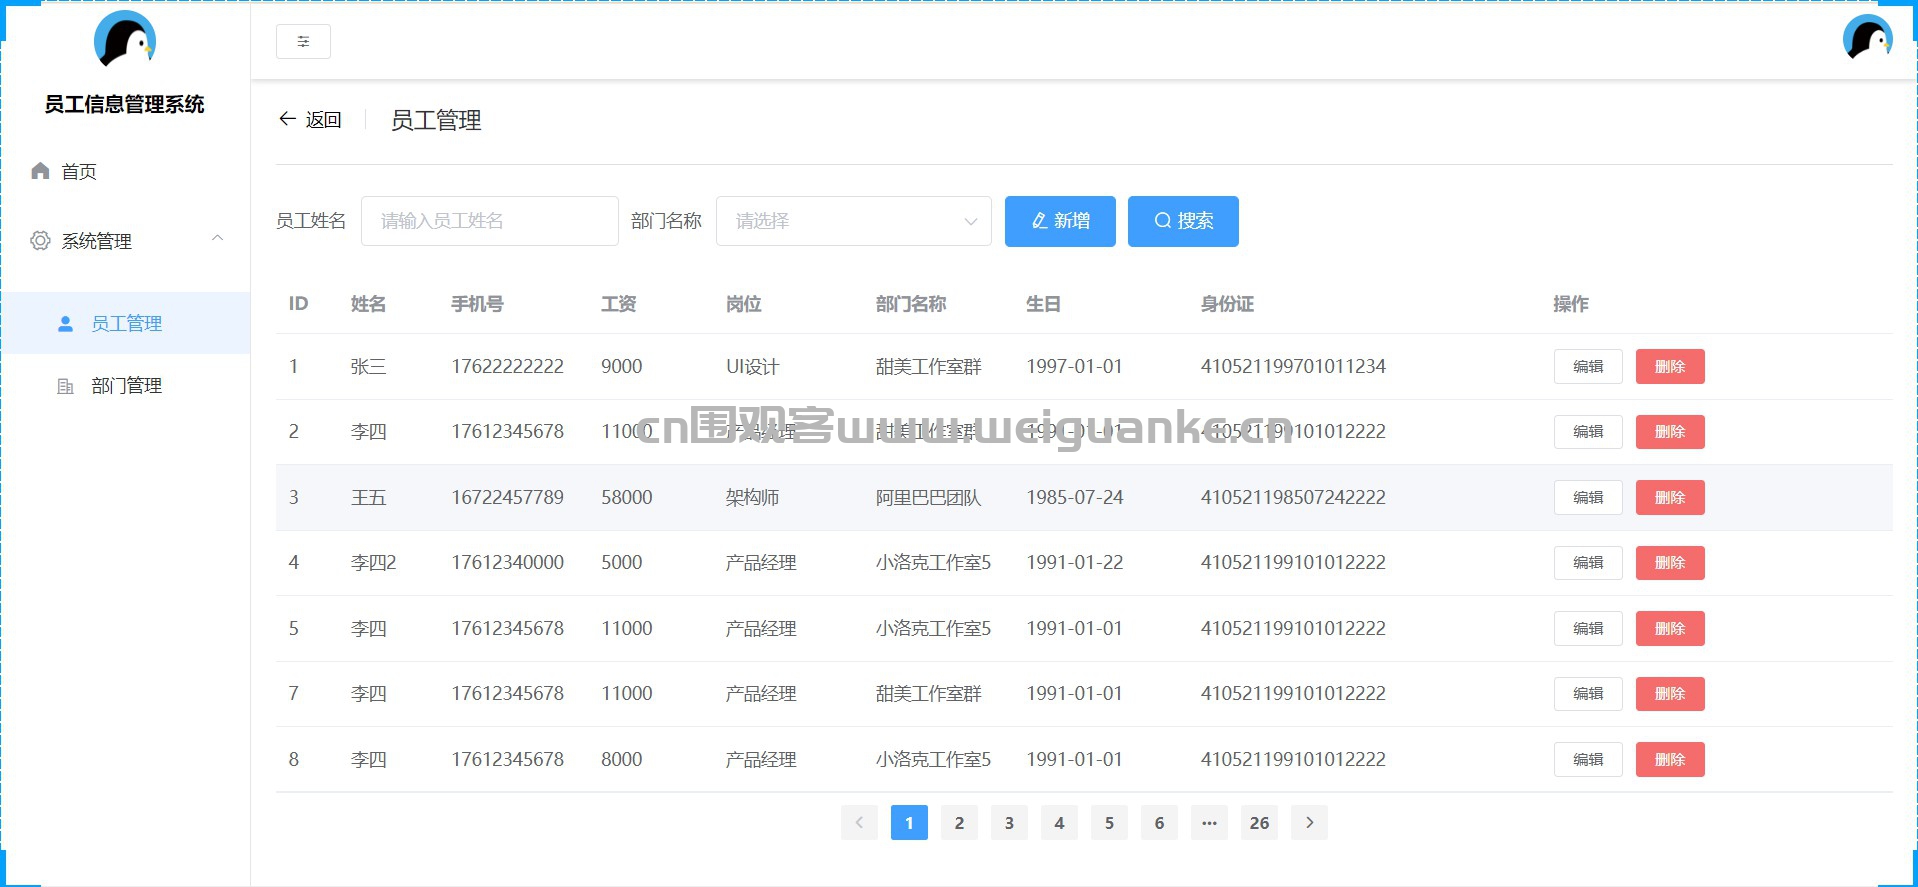Image resolution: width=1918 pixels, height=887 pixels.
Task: Focus the 员工姓名 input field
Action: [490, 221]
